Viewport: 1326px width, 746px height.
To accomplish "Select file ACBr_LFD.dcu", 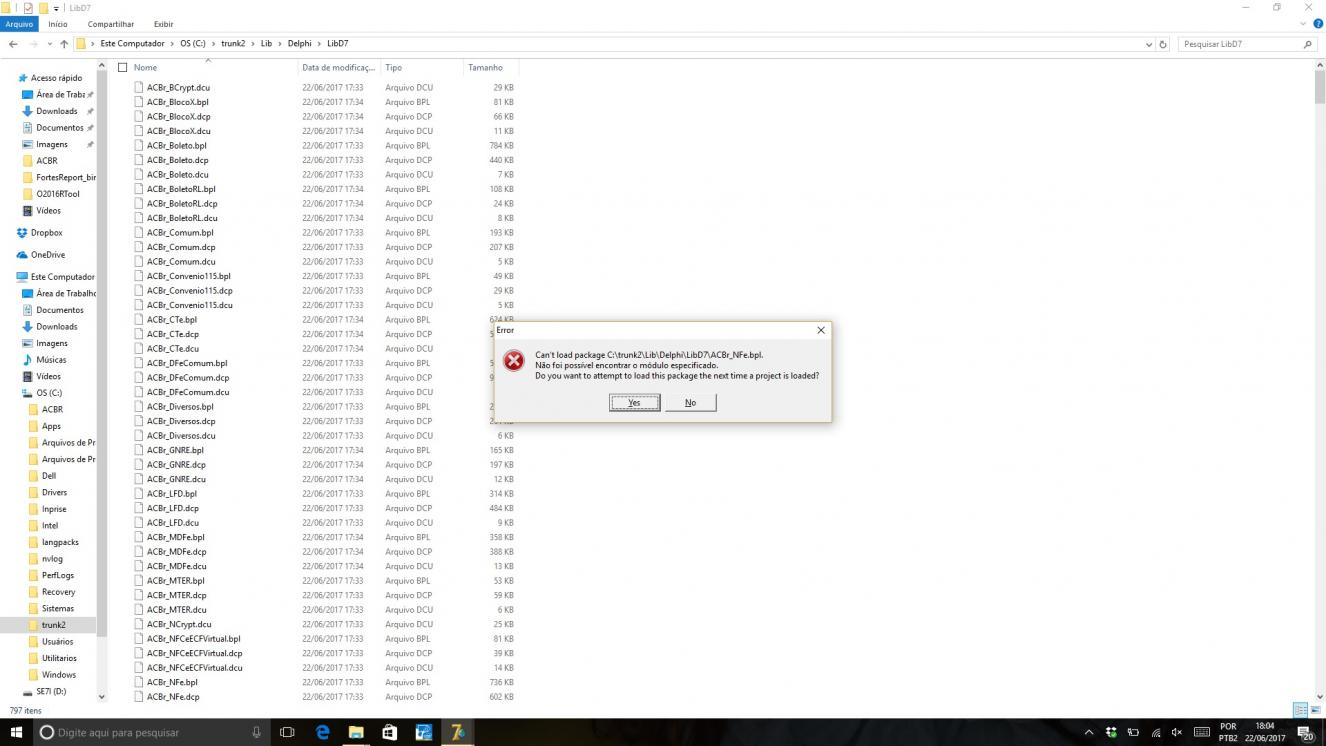I will pos(172,523).
